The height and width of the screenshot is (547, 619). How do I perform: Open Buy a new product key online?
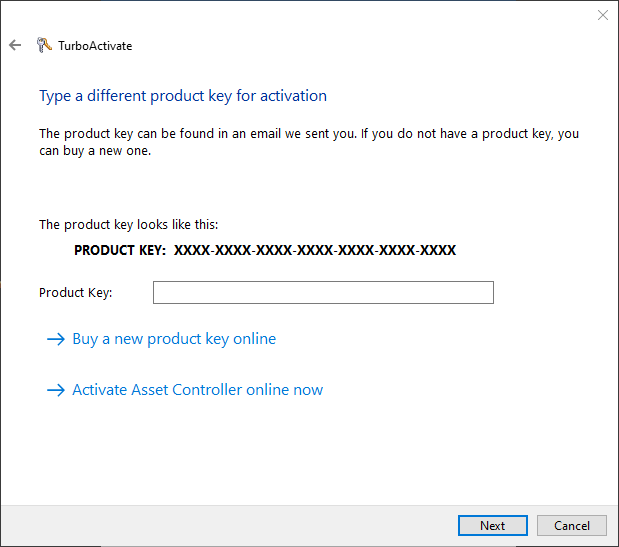click(174, 339)
